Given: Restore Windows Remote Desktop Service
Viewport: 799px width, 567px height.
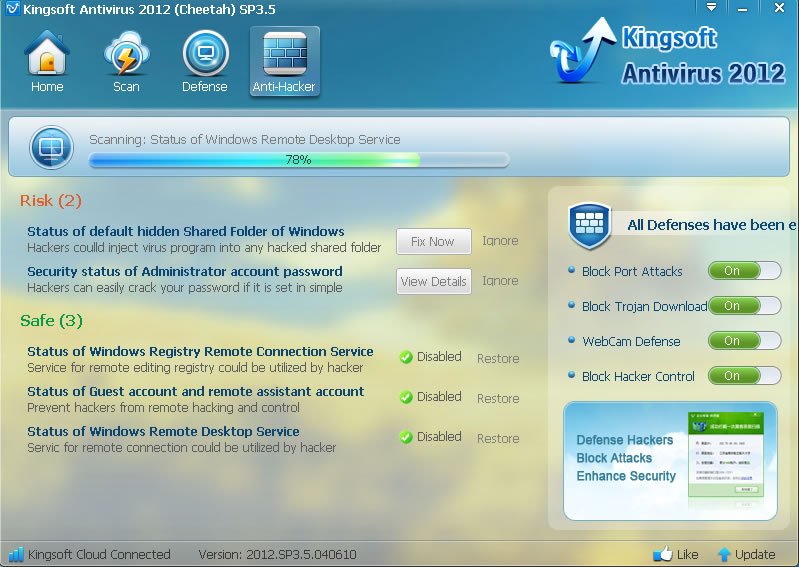Looking at the screenshot, I should (498, 439).
